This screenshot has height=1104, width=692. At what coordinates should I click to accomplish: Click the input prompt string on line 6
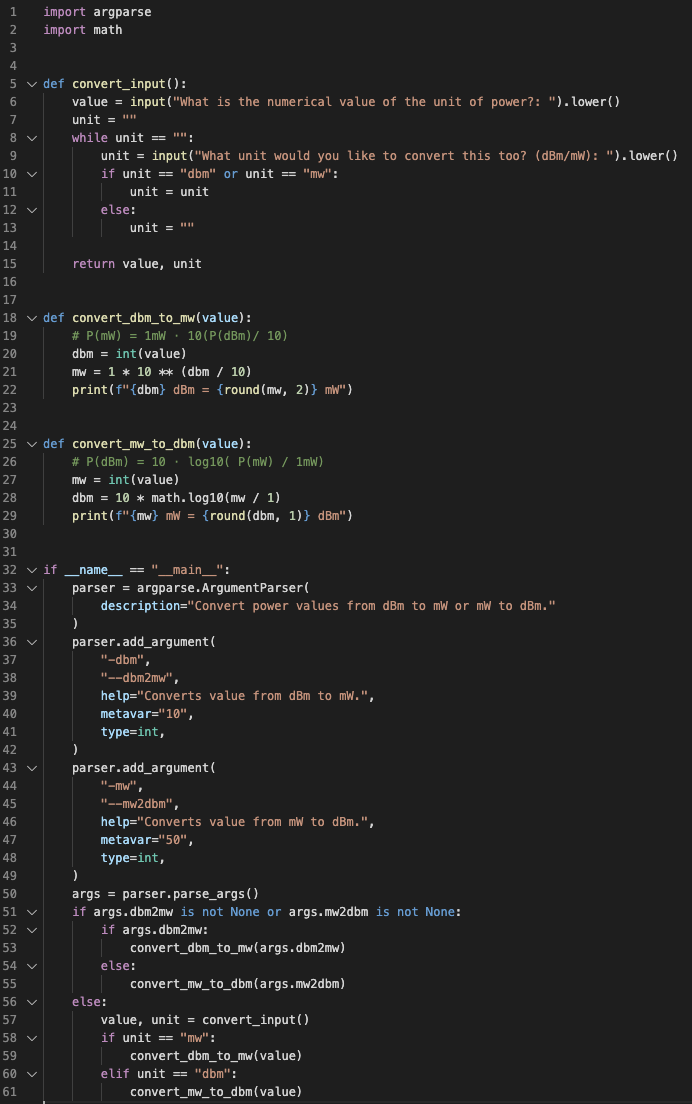click(364, 102)
